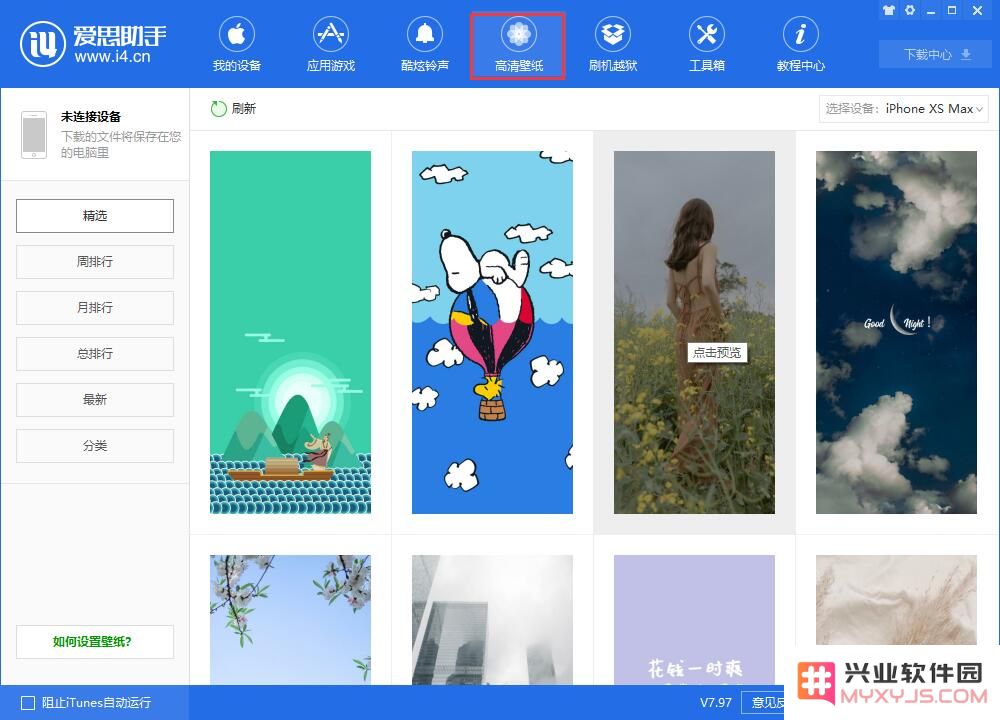
Task: Click the V7.97 version text
Action: pos(716,703)
